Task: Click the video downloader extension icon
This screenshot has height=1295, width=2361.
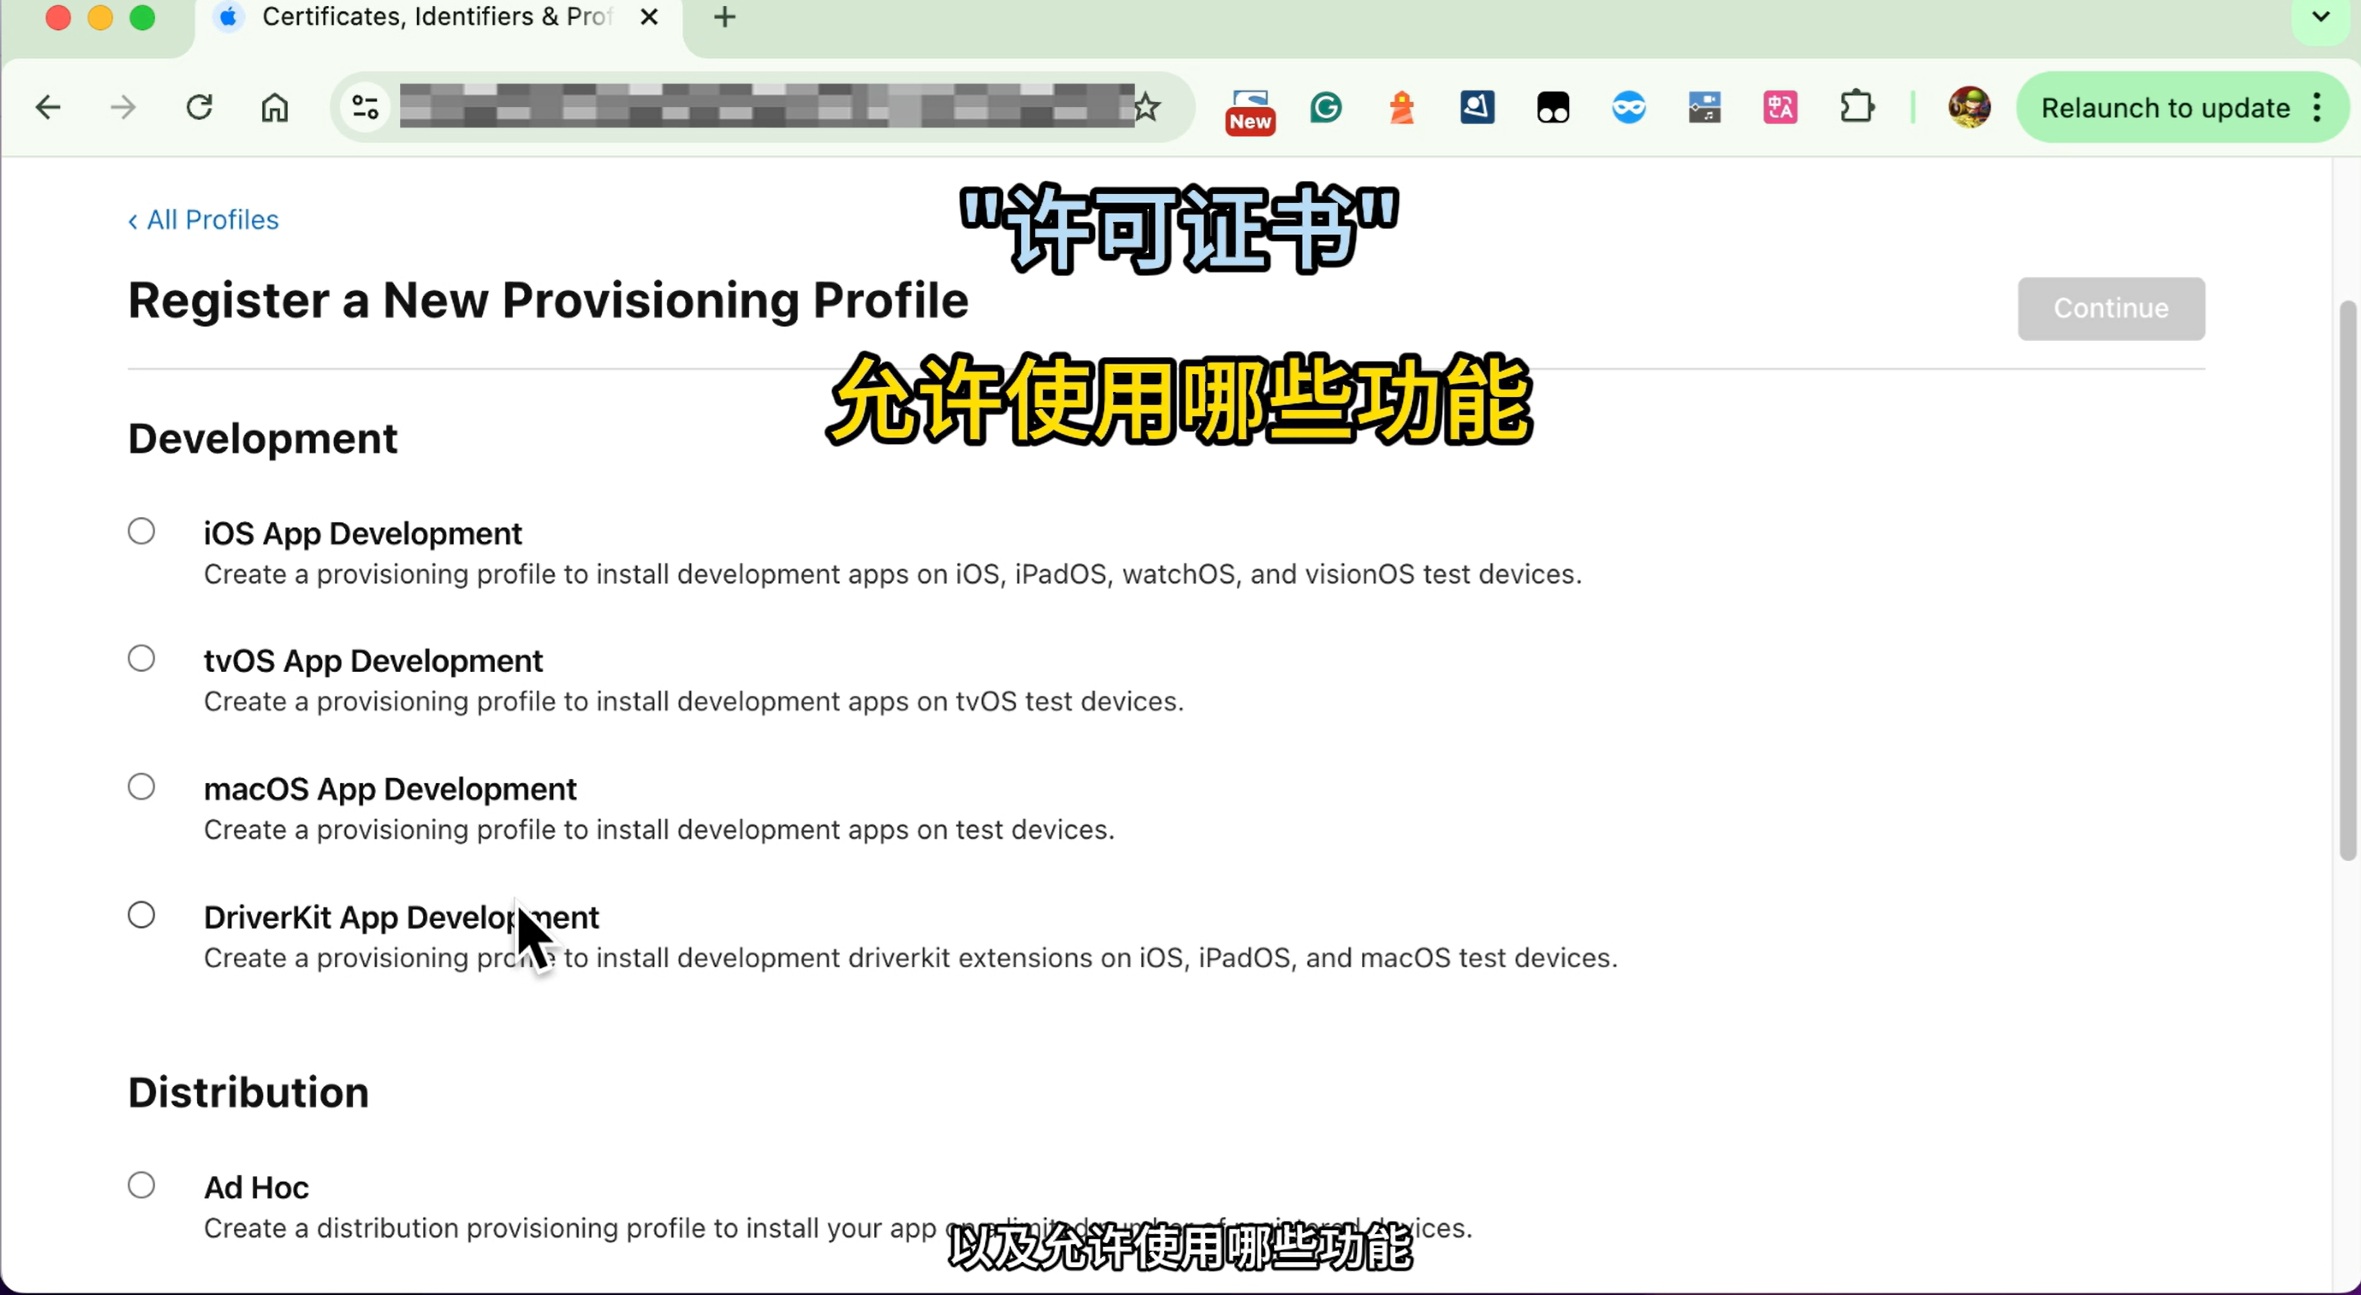Action: pos(1704,107)
